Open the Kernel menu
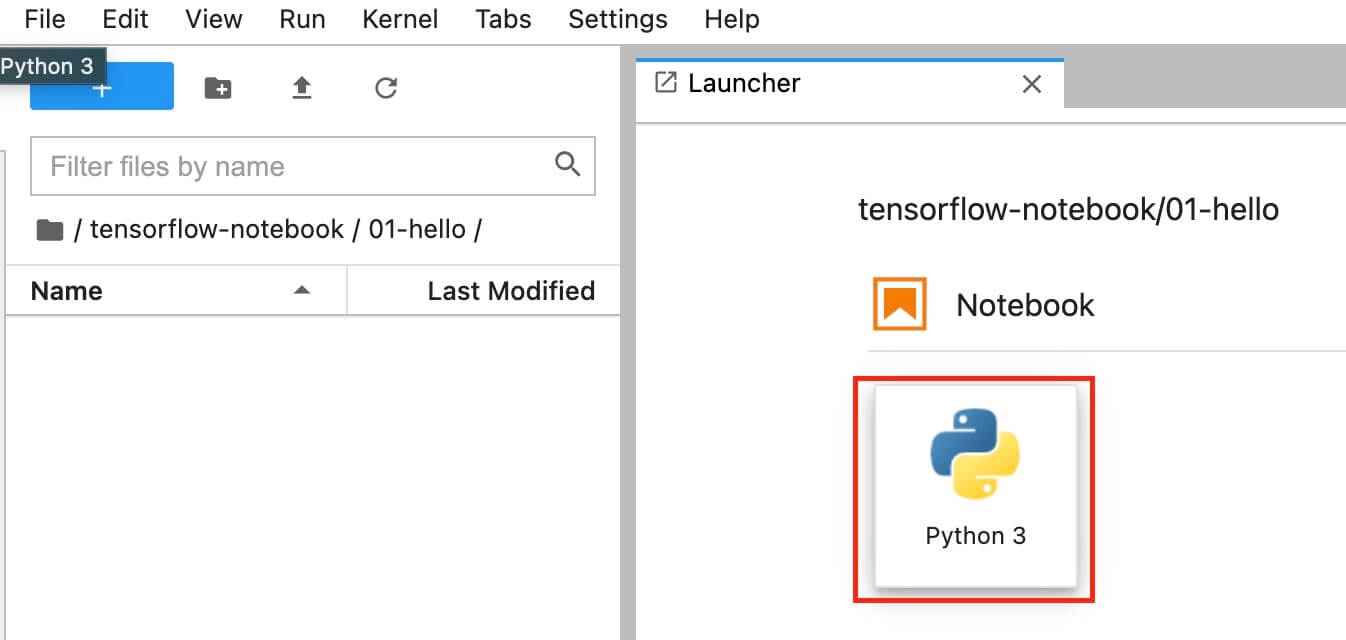Viewport: 1346px width, 640px height. pos(400,19)
